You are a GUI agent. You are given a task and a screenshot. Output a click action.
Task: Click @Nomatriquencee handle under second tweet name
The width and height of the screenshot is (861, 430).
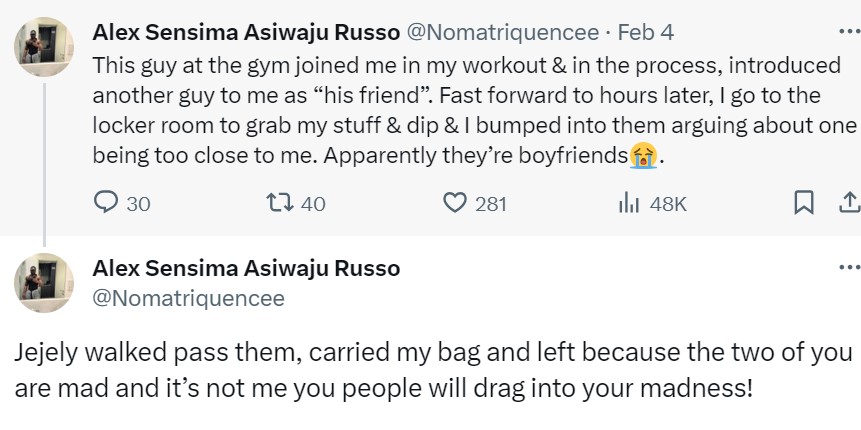188,298
